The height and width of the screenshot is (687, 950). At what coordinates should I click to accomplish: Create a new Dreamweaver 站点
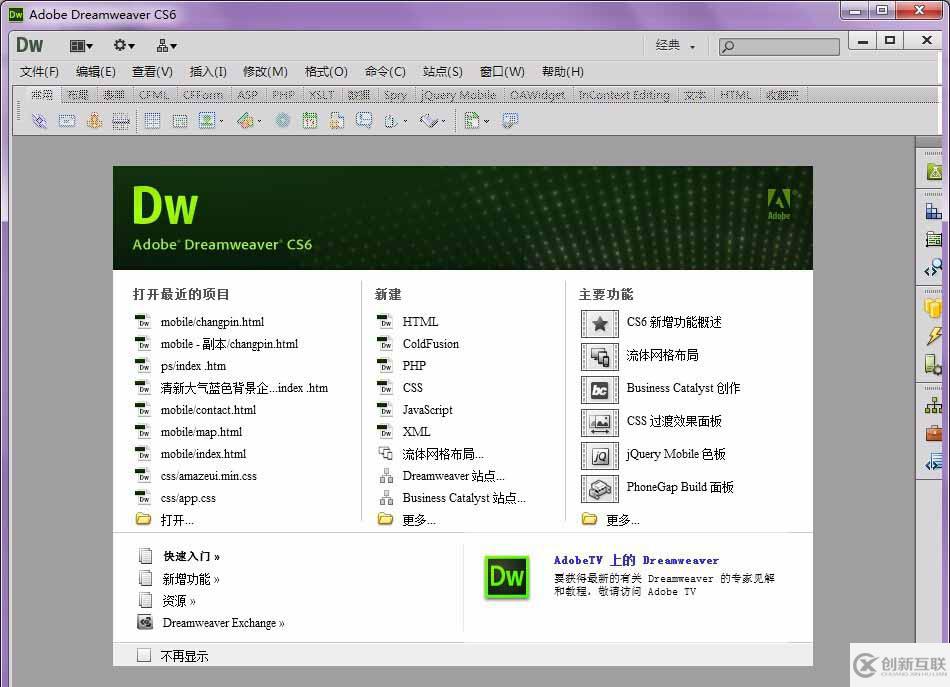(453, 476)
